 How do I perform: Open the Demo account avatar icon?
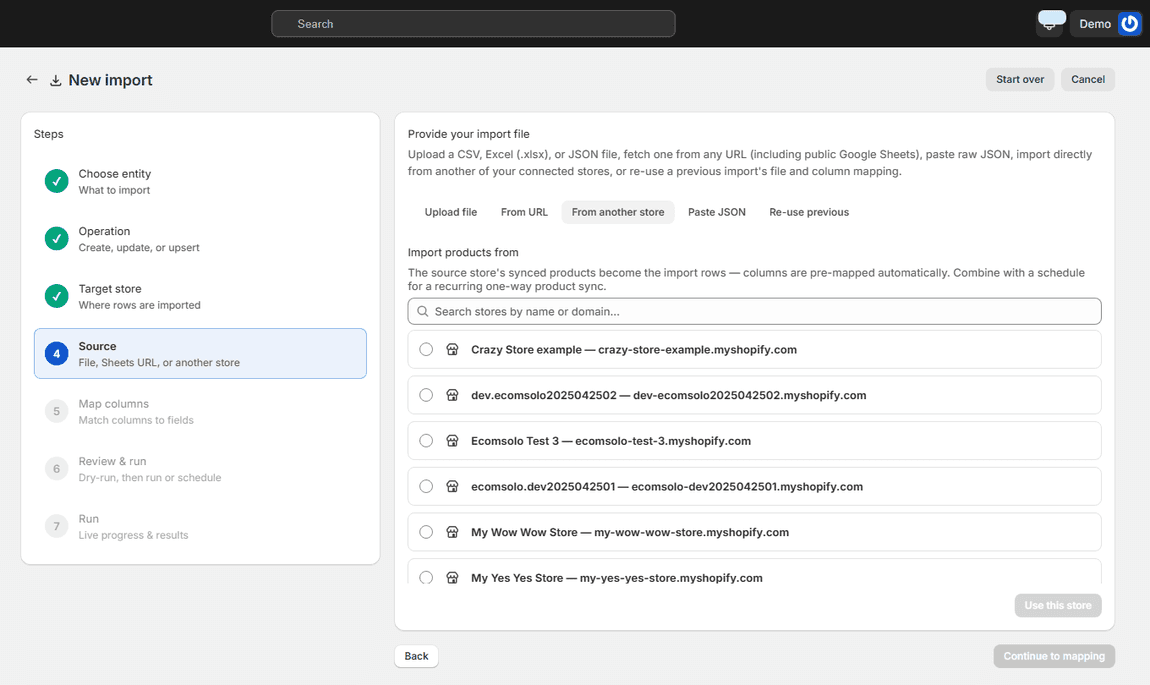coord(1129,23)
